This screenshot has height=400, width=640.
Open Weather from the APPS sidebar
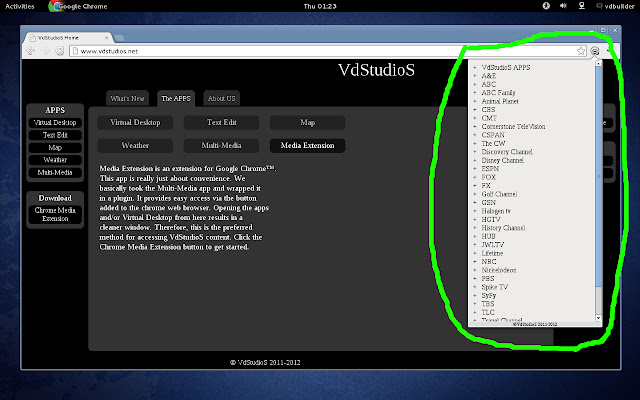click(55, 160)
